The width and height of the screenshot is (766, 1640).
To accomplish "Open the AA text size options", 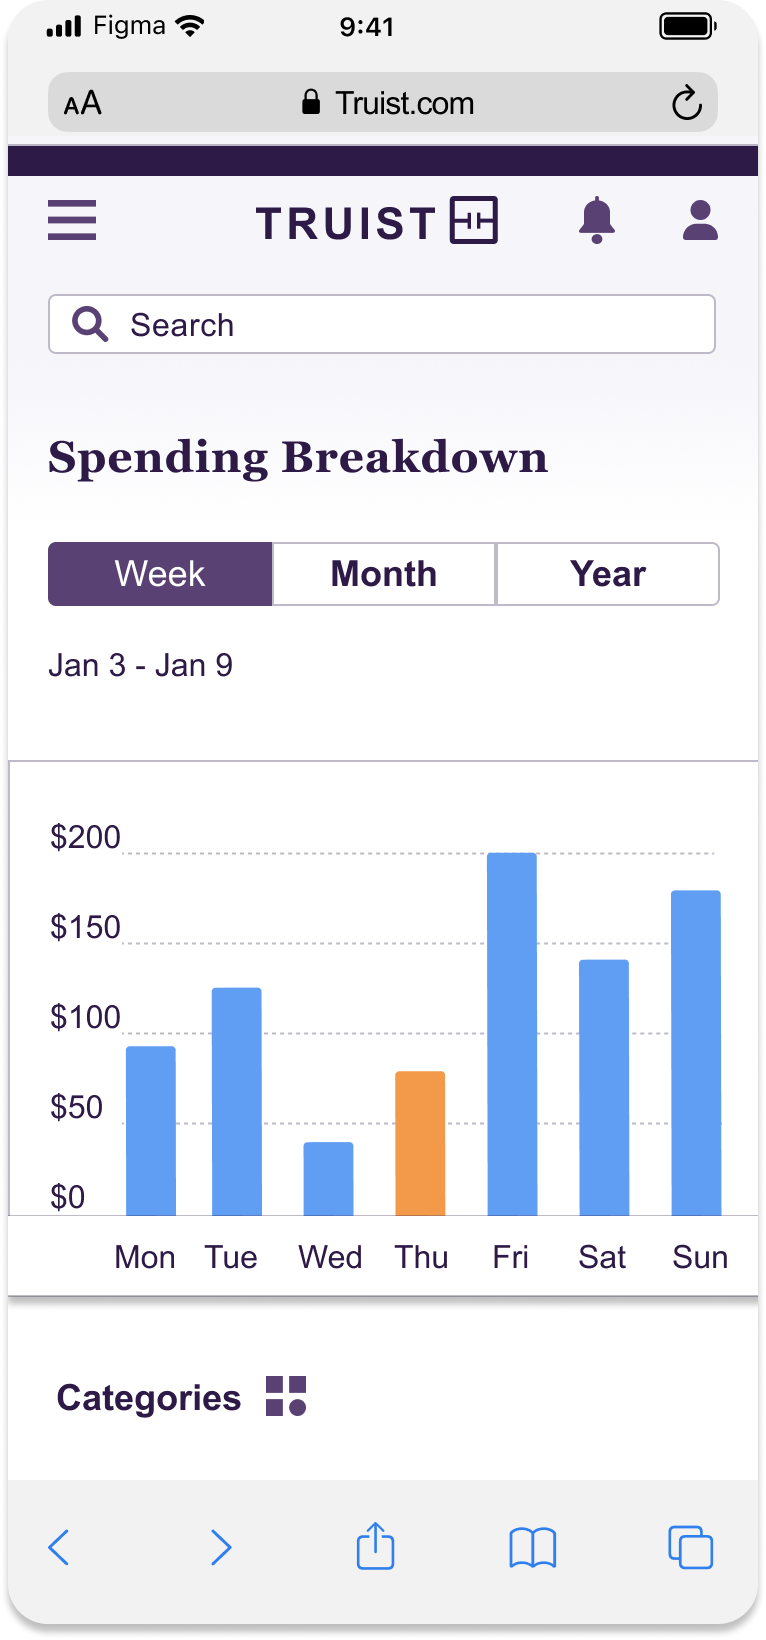I will [83, 103].
